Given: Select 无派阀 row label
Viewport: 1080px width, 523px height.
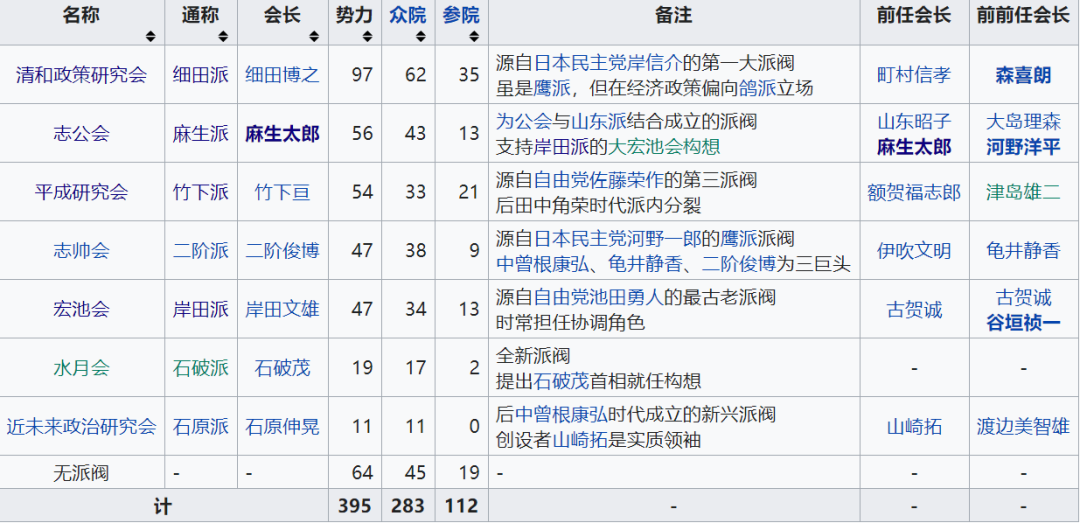Looking at the screenshot, I should pos(81,473).
